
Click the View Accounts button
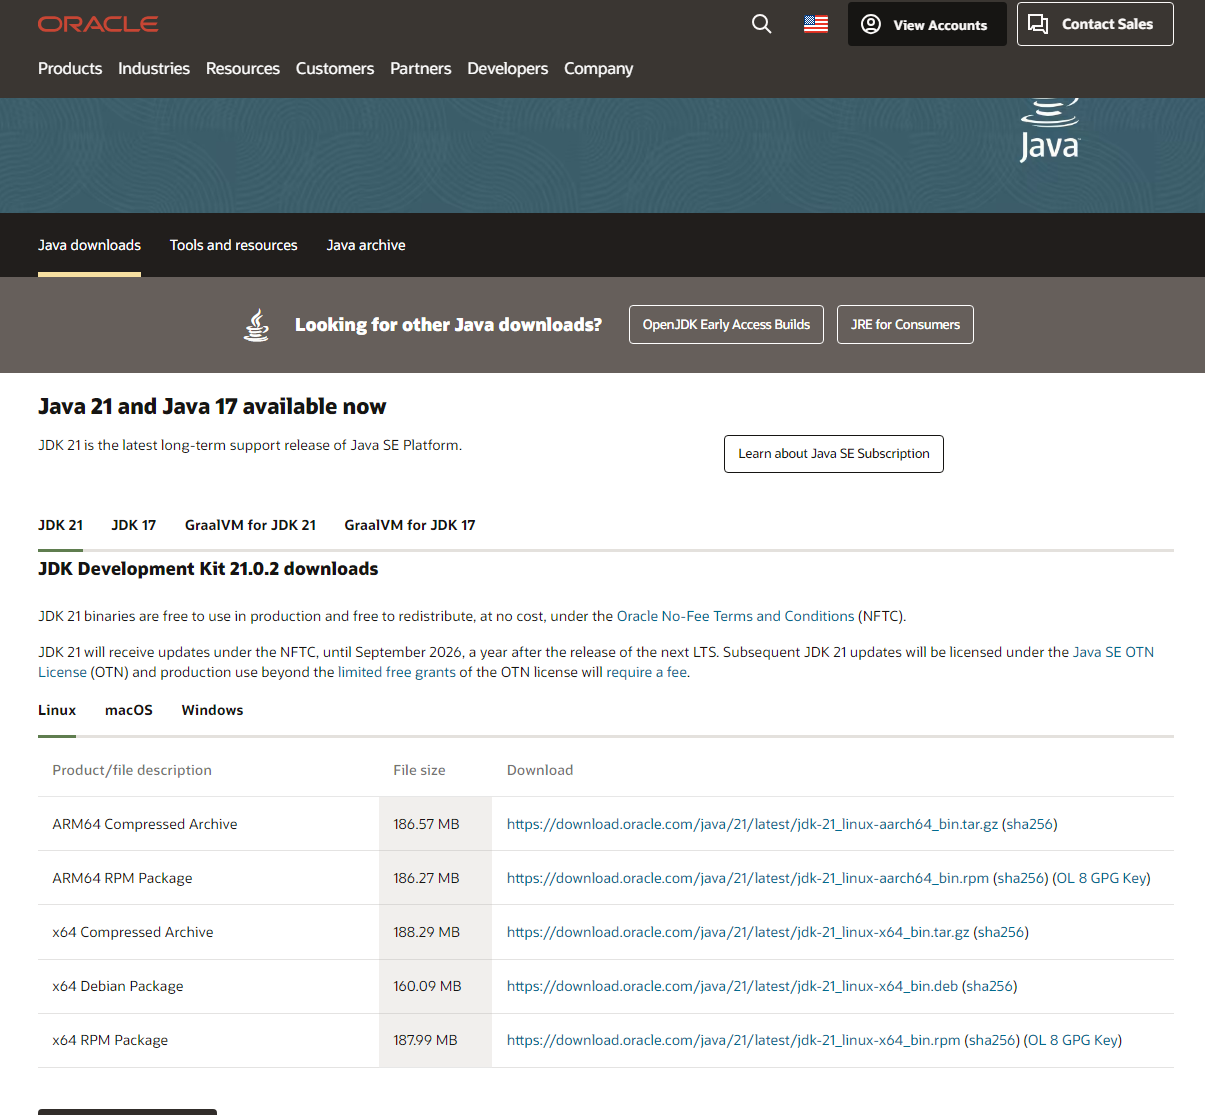927,24
